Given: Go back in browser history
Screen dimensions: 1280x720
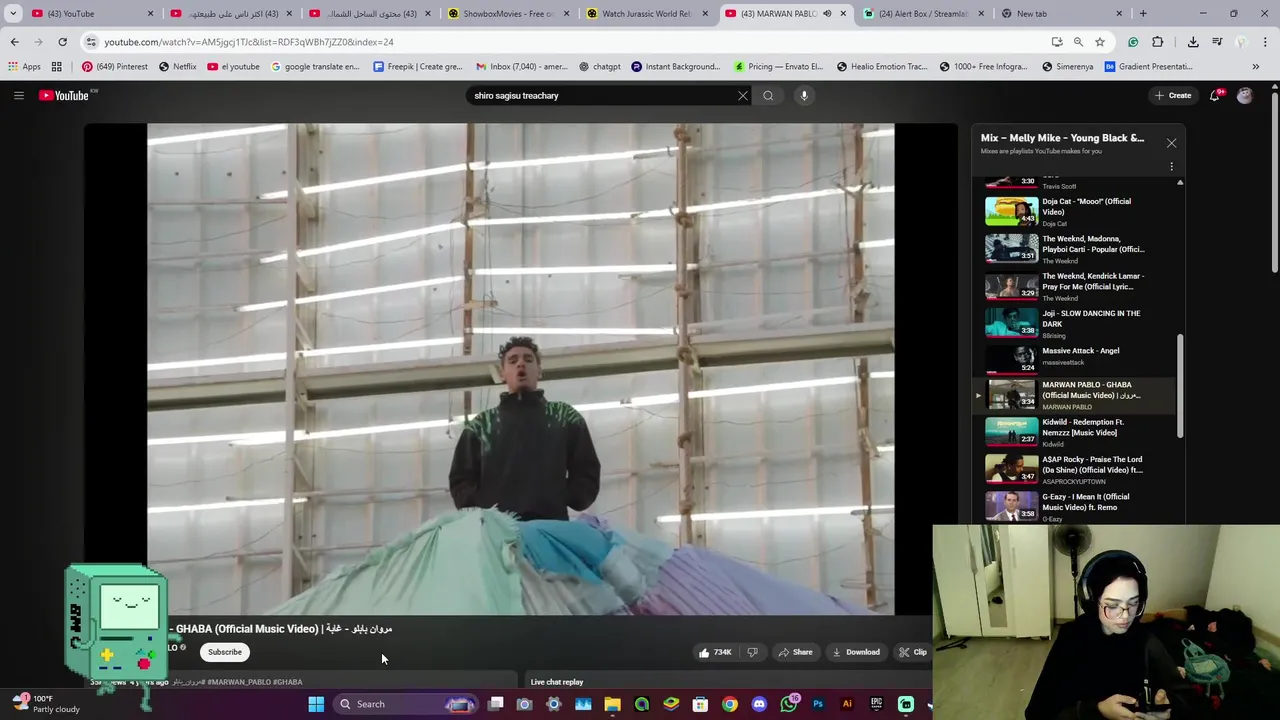Looking at the screenshot, I should pos(14,42).
